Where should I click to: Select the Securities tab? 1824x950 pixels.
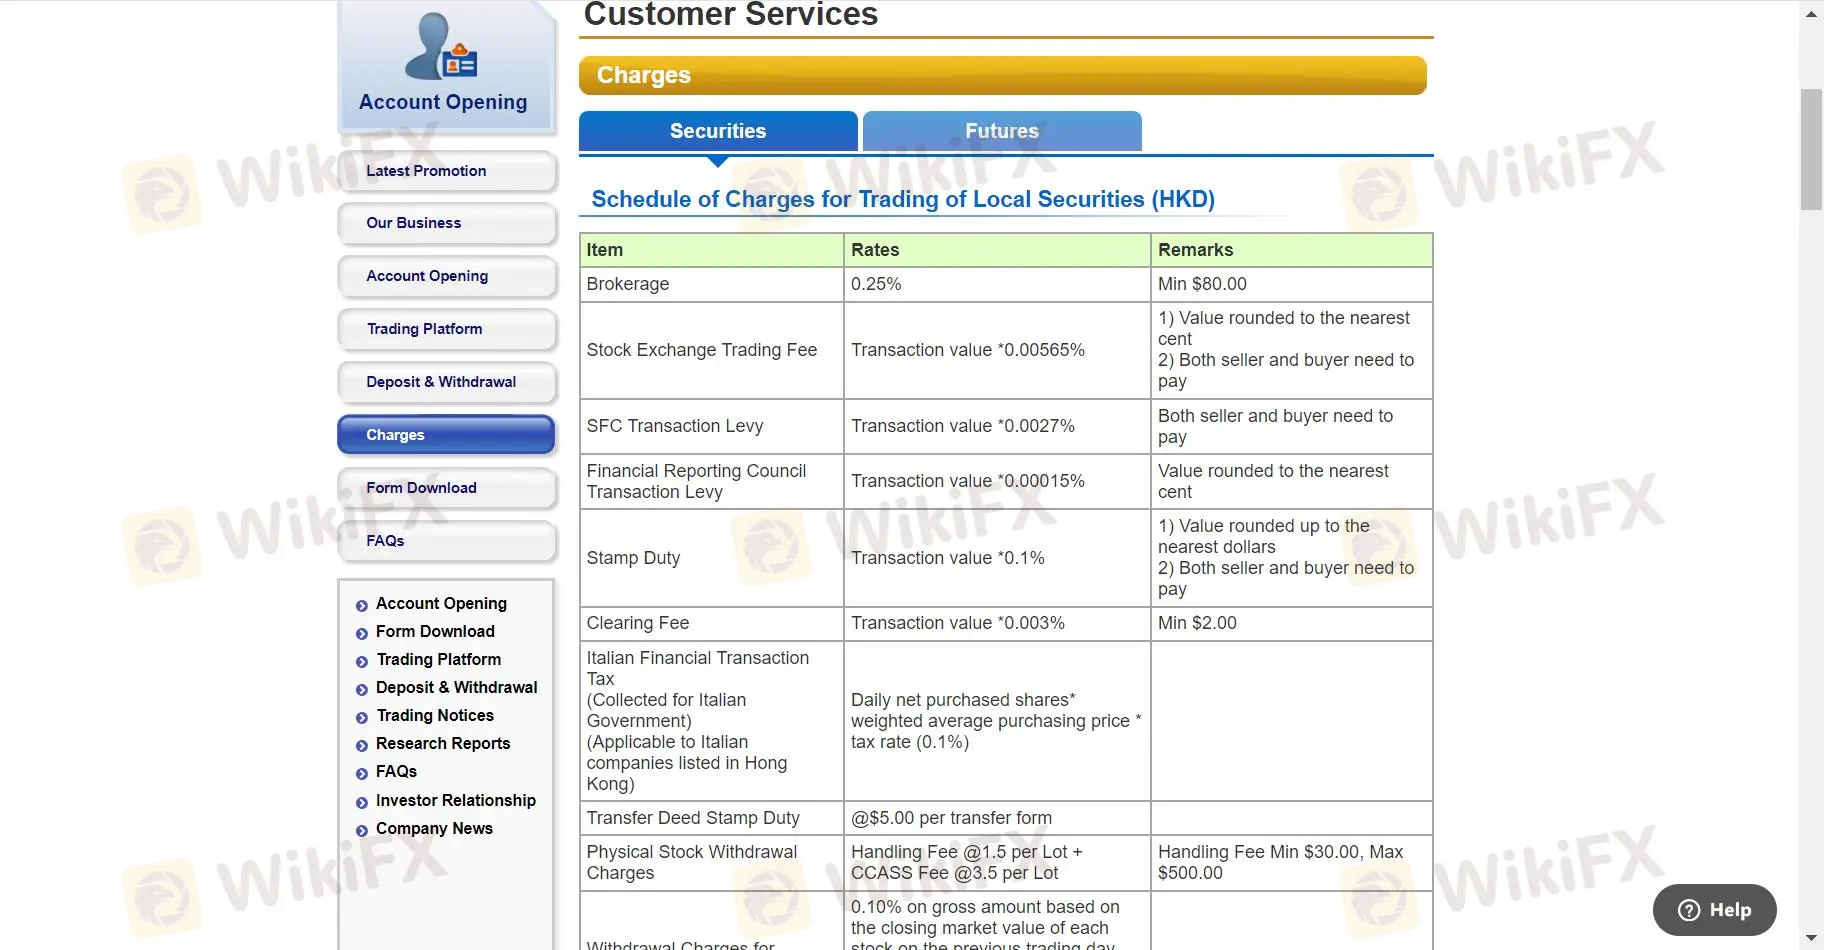(x=717, y=131)
